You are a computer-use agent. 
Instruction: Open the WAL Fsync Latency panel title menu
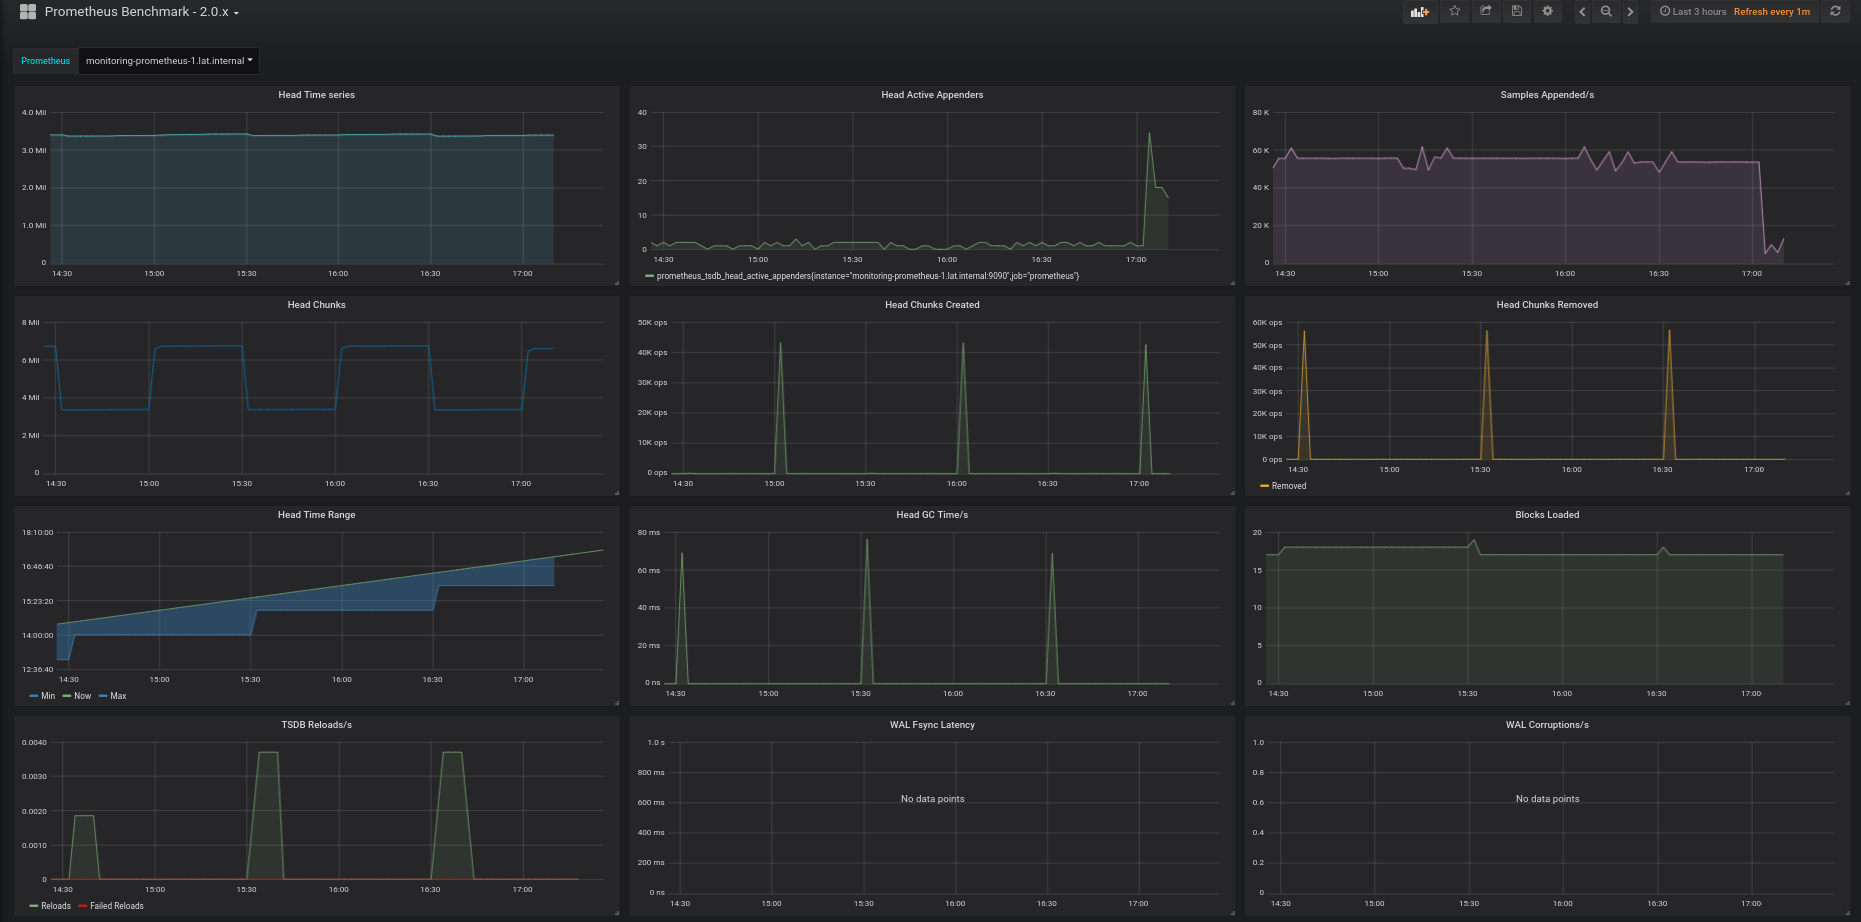tap(932, 724)
